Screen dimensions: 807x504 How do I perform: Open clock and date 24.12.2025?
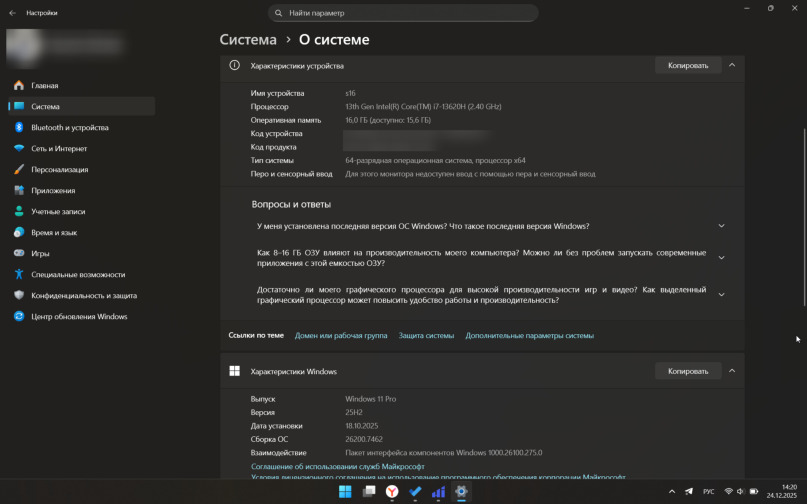(x=782, y=491)
